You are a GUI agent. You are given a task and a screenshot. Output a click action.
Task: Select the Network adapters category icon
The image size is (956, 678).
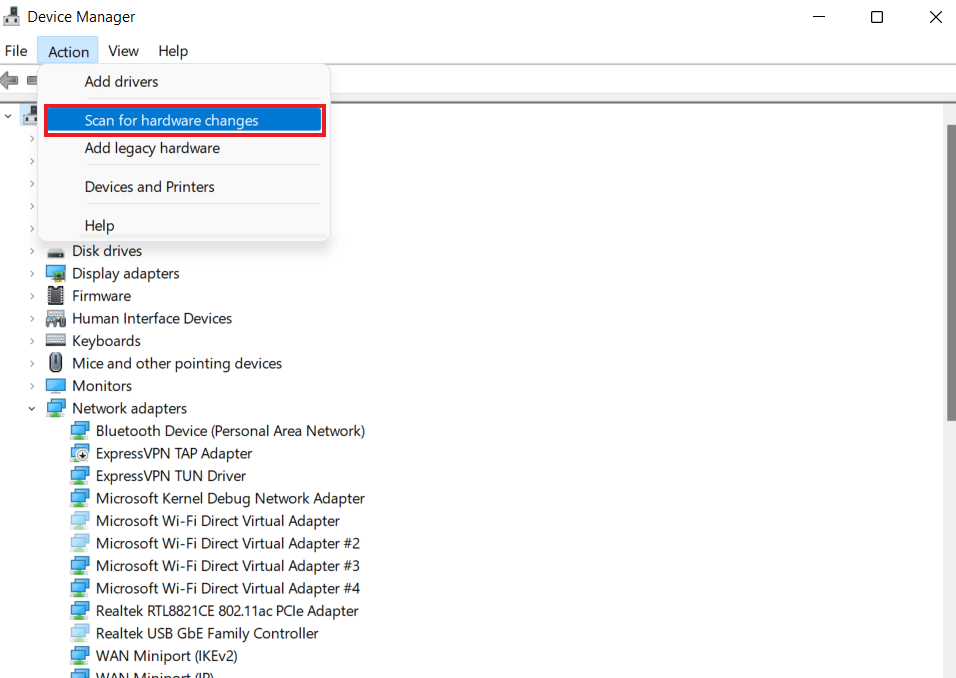pyautogui.click(x=57, y=408)
